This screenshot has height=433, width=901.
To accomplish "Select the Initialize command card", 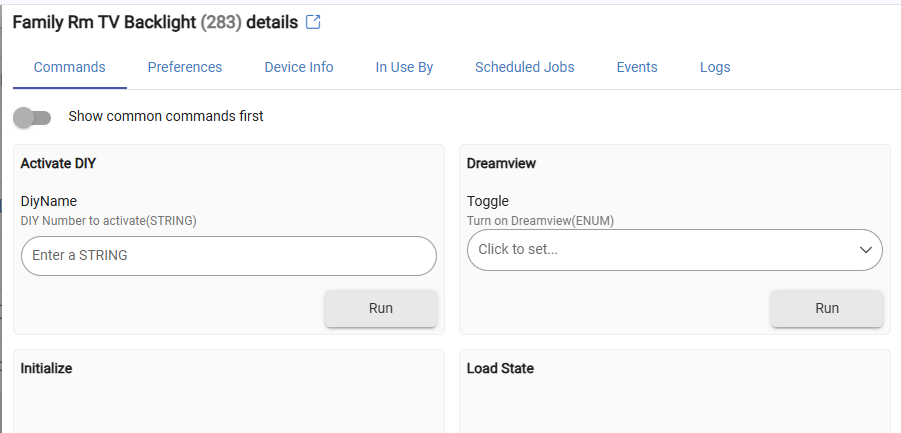I will (x=229, y=391).
